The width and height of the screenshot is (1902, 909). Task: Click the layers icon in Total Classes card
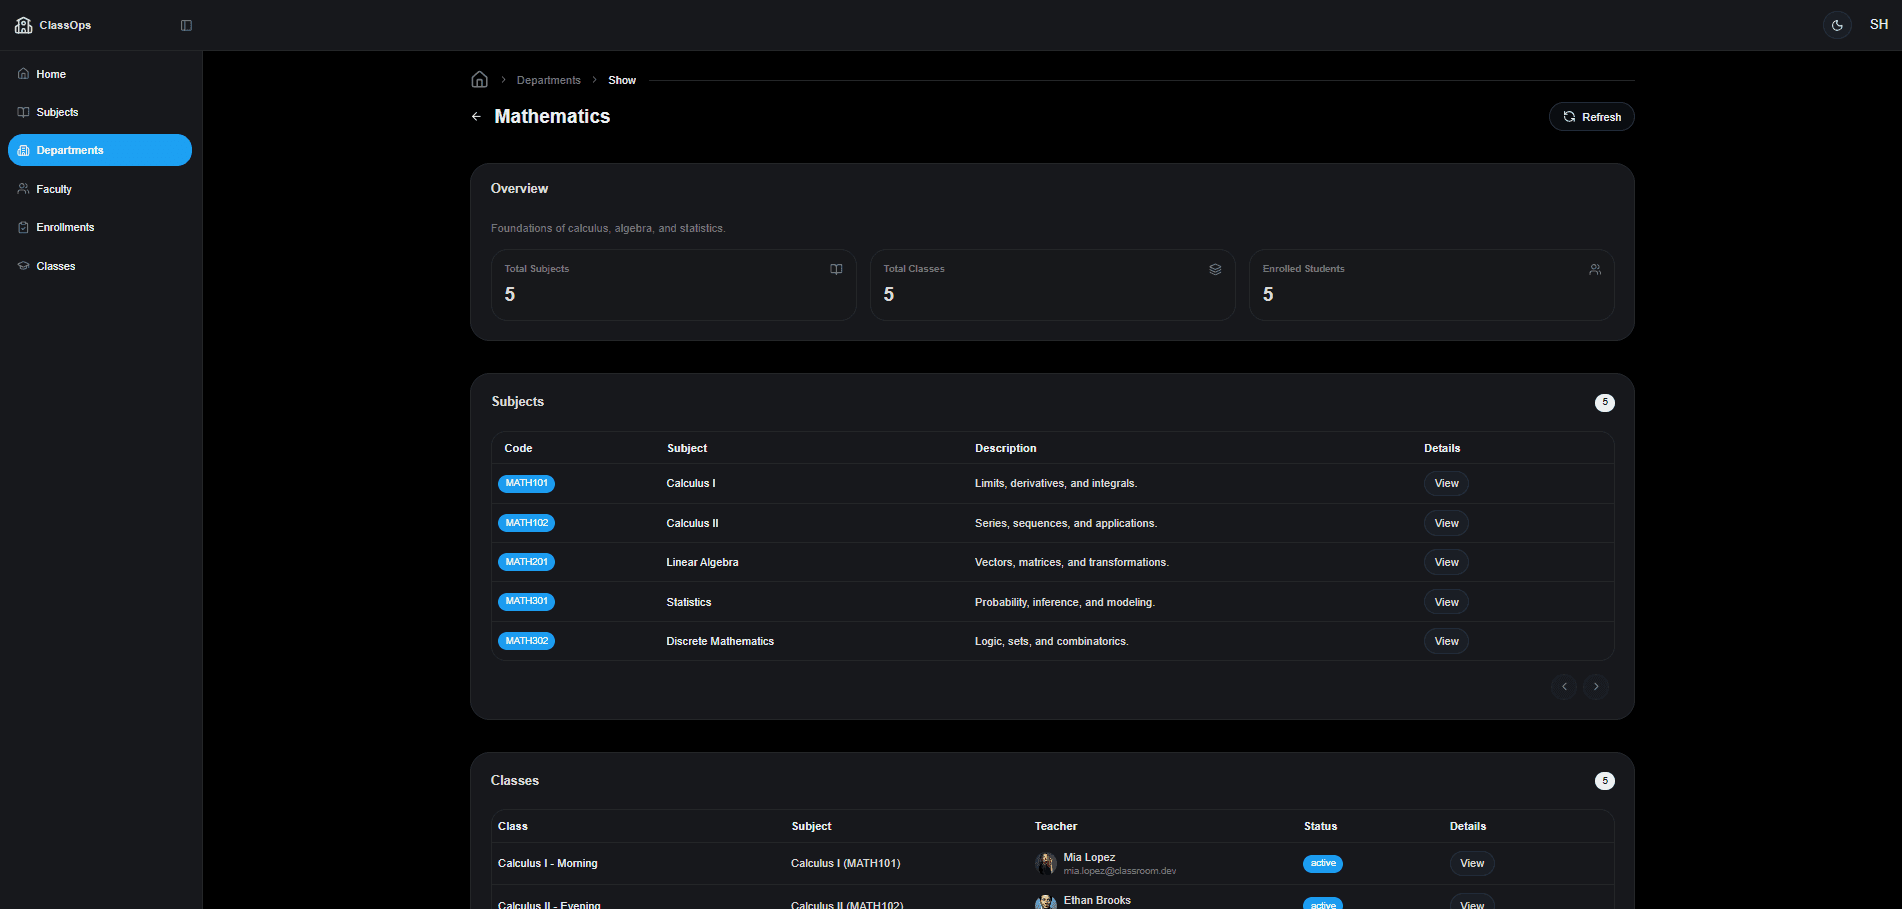point(1215,269)
